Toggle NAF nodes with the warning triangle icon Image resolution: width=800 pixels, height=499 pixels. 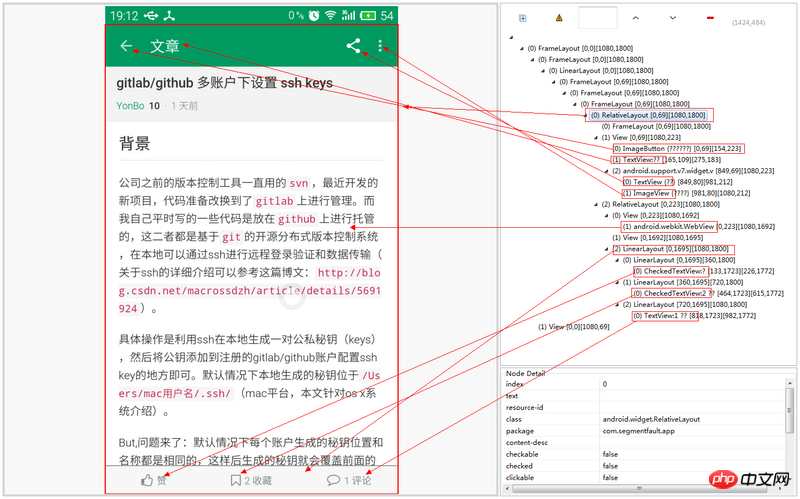559,18
